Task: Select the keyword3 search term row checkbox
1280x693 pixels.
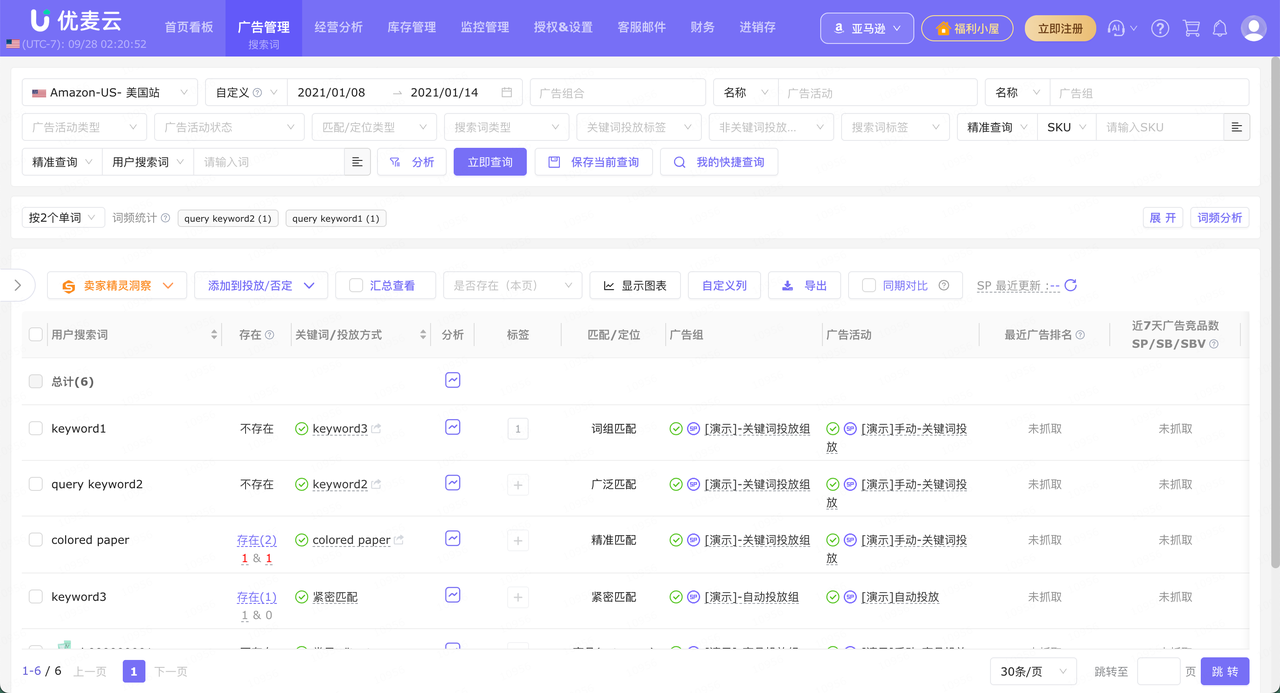Action: (x=36, y=597)
